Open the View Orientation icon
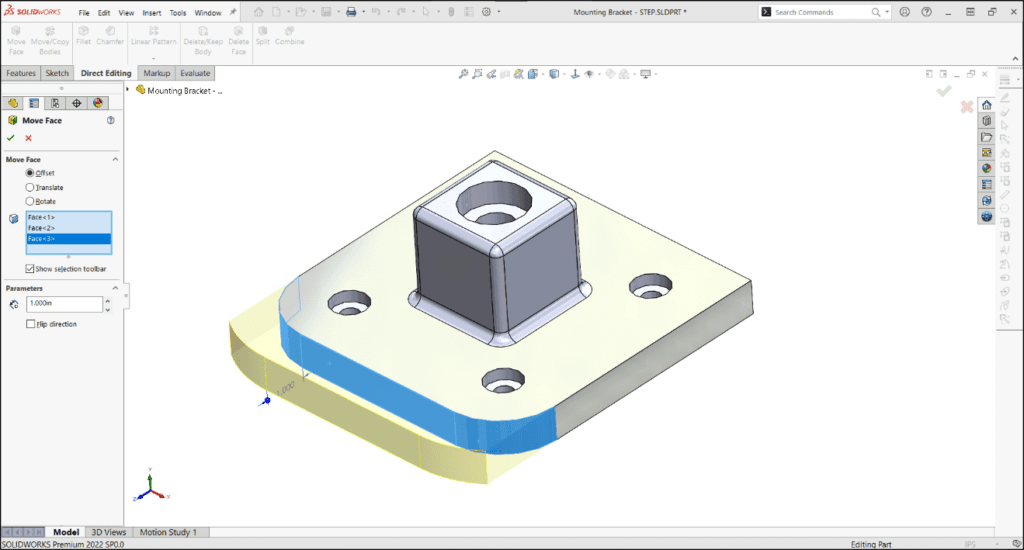1024x550 pixels. [533, 74]
